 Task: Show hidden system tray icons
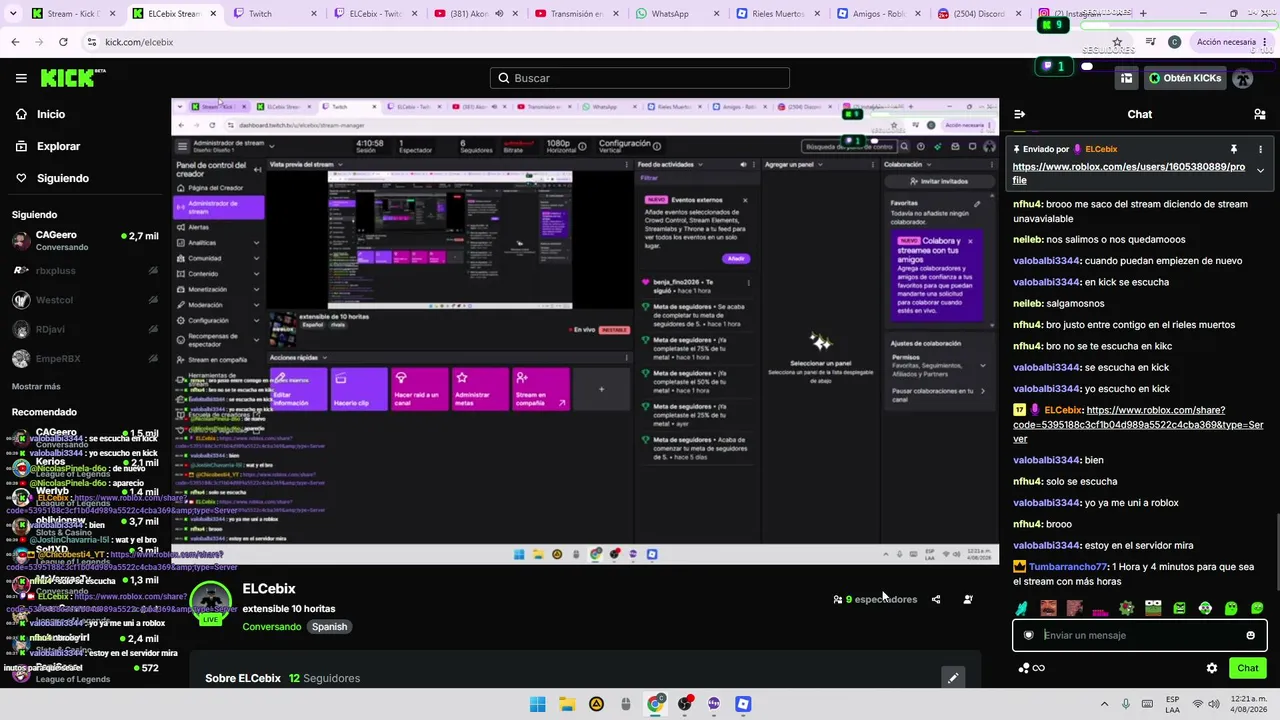1104,704
